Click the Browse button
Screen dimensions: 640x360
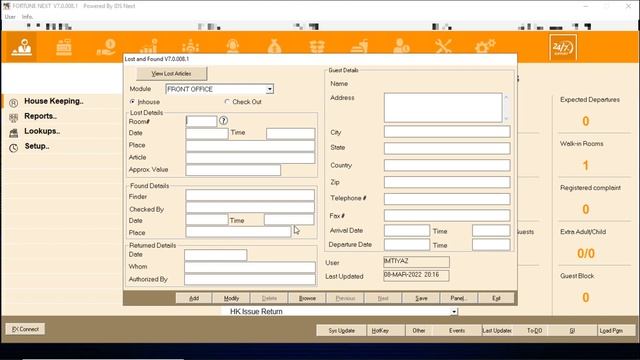coord(307,298)
